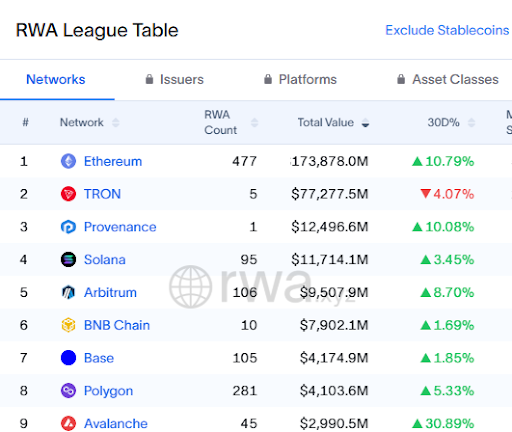The image size is (512, 432).
Task: Switch to the Networks tab
Action: click(x=56, y=79)
